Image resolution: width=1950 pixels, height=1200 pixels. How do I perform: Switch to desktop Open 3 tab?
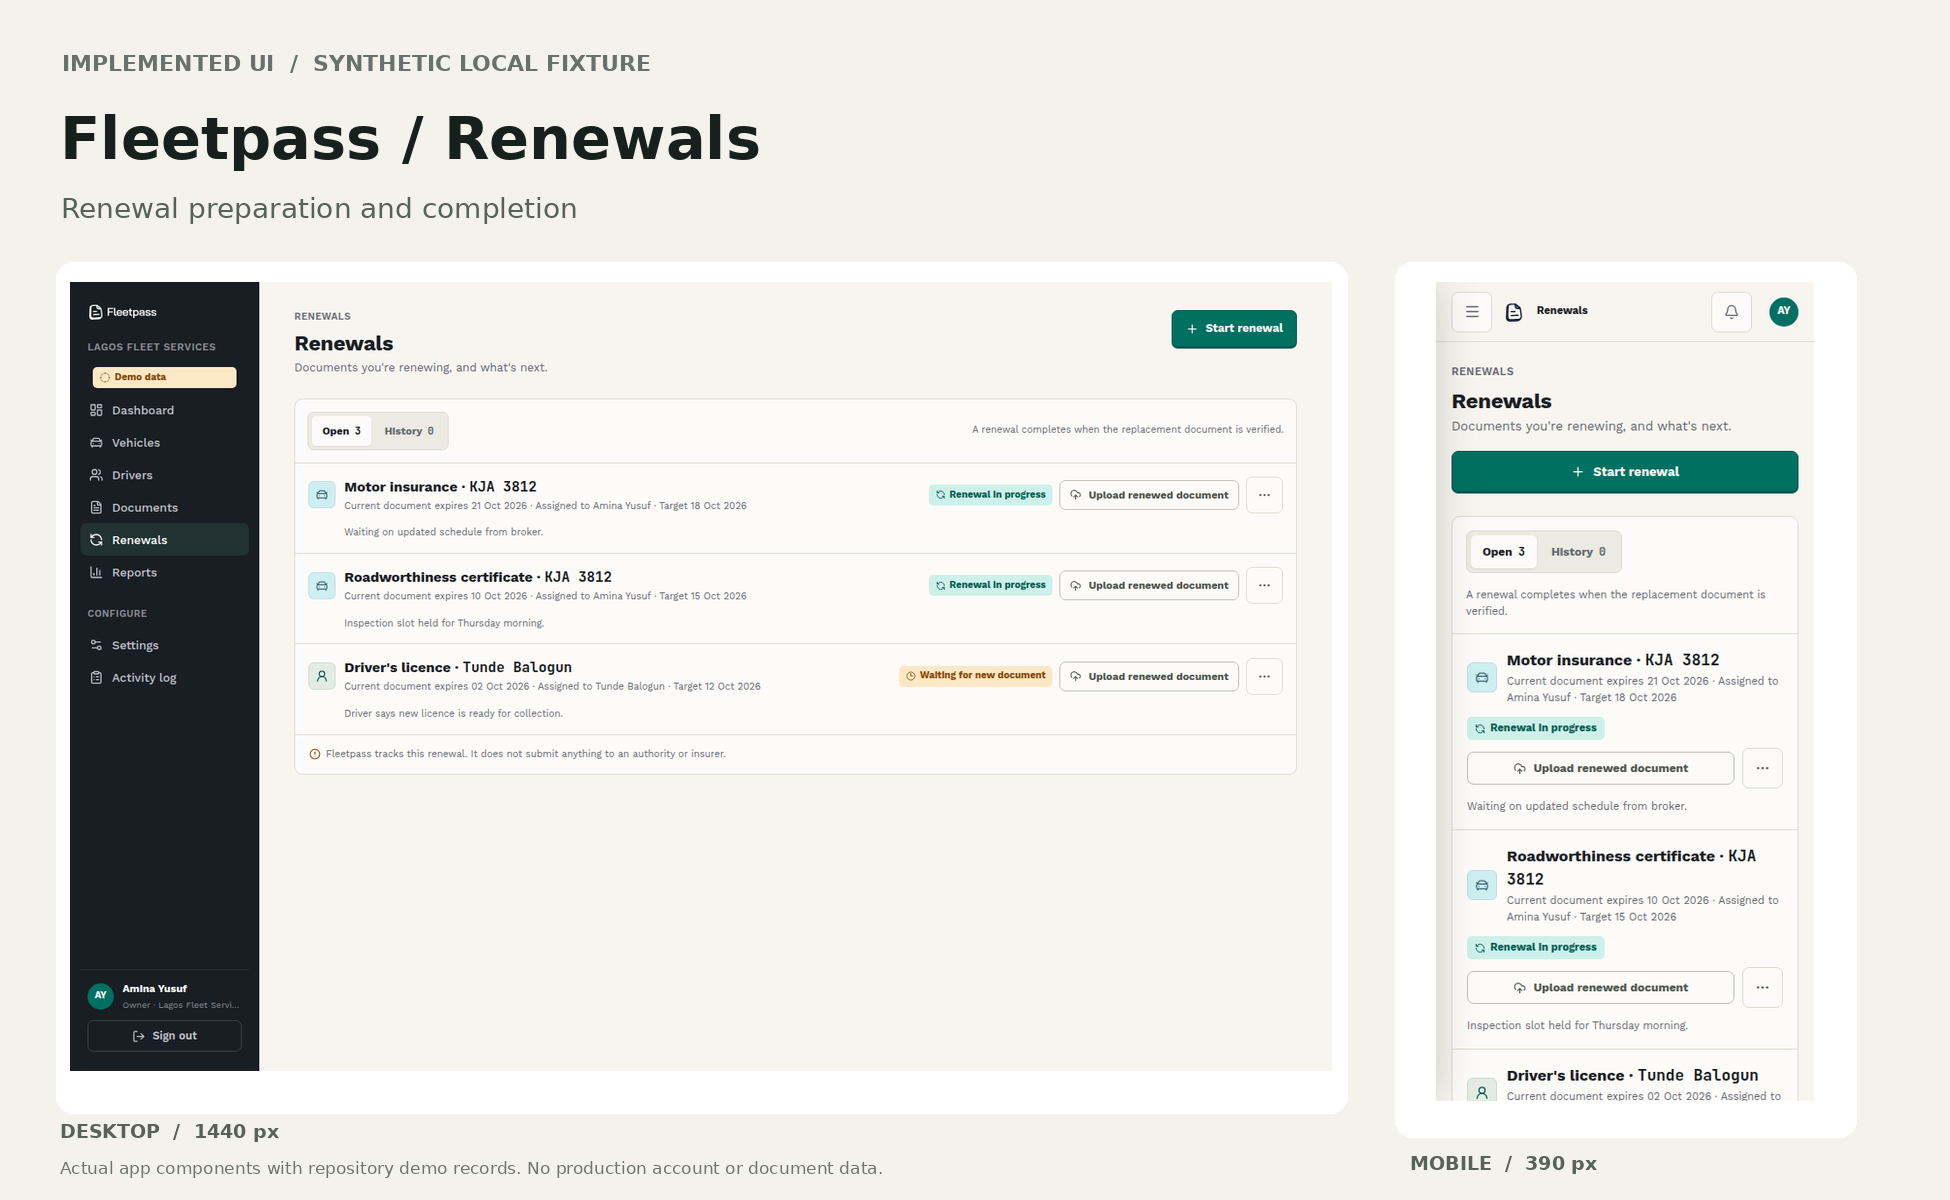(x=341, y=431)
